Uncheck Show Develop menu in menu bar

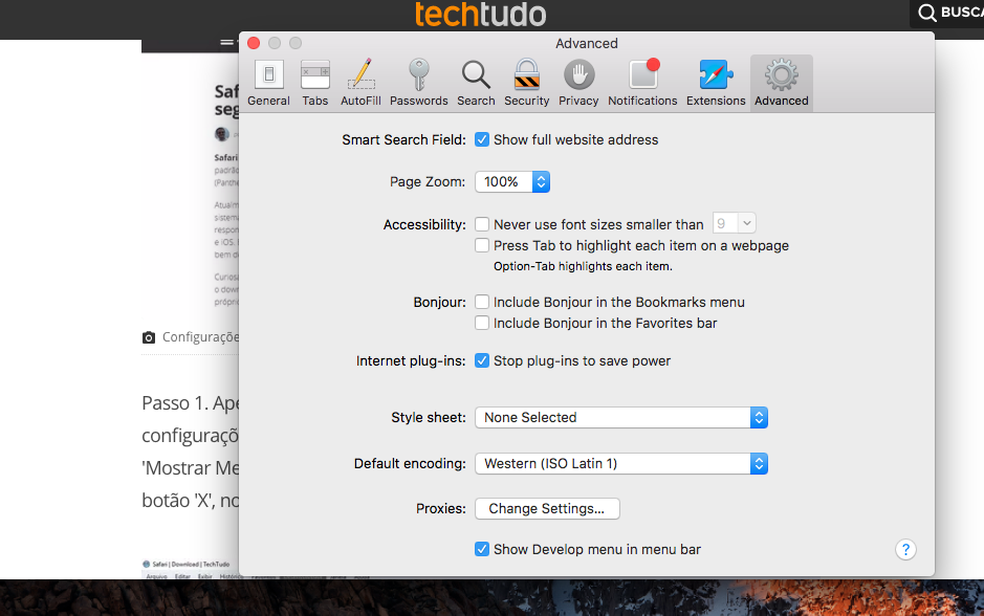click(482, 550)
